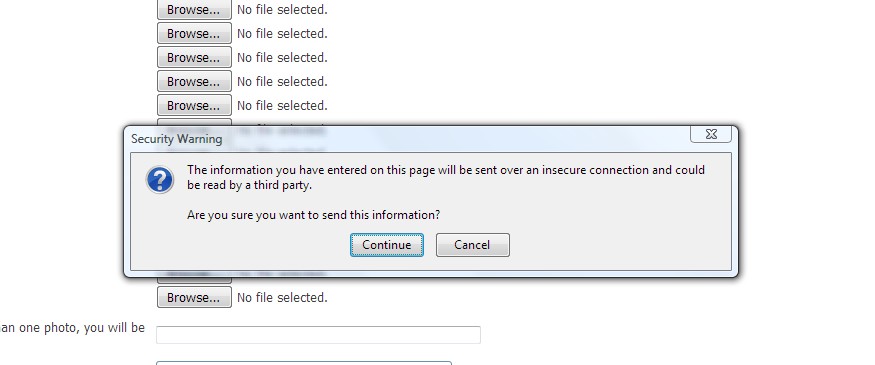The width and height of the screenshot is (875, 365).
Task: Close the Security Warning dialog with X
Action: point(711,134)
